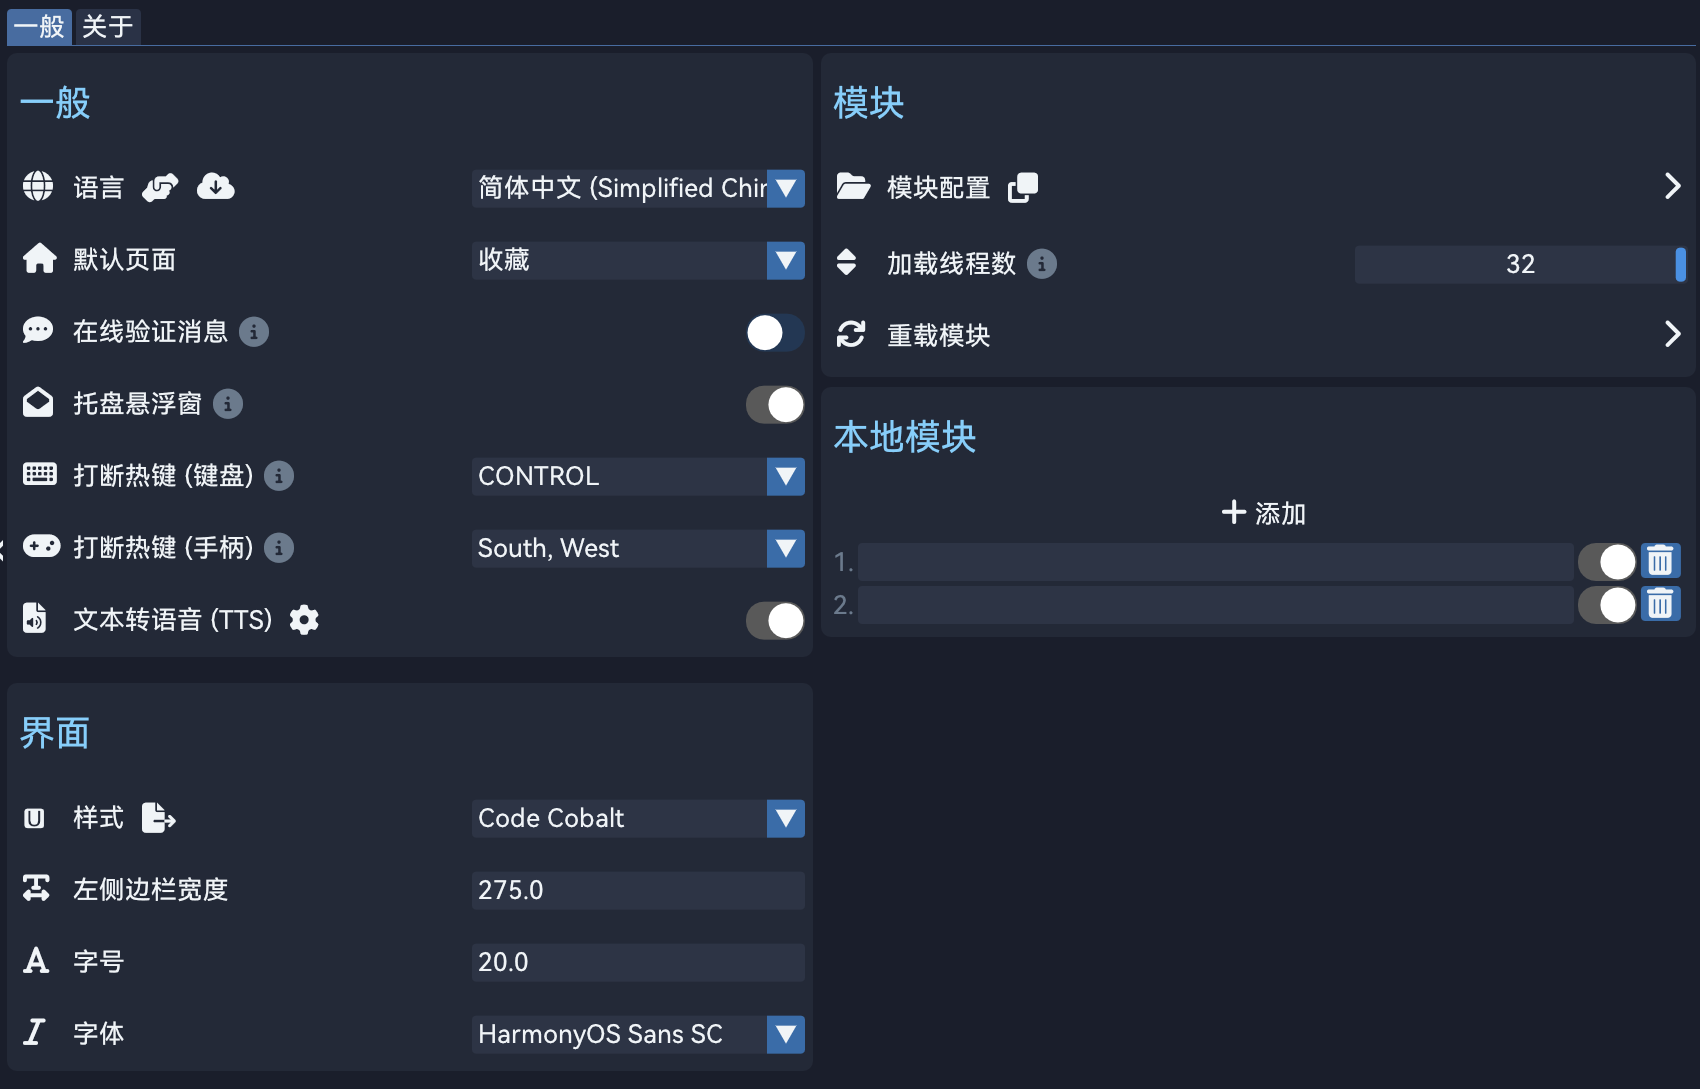Adjust the 加载线程数 slider set to 32

click(x=1680, y=264)
